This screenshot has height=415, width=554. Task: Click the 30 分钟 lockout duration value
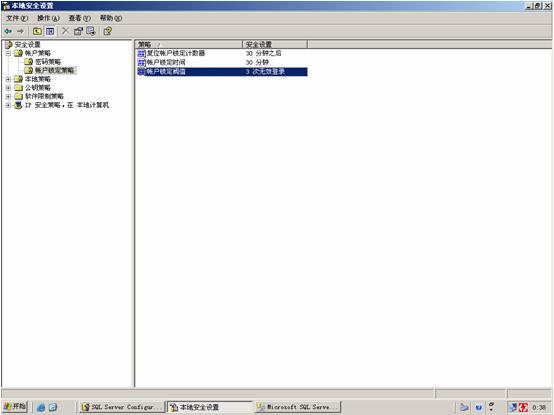[257, 63]
